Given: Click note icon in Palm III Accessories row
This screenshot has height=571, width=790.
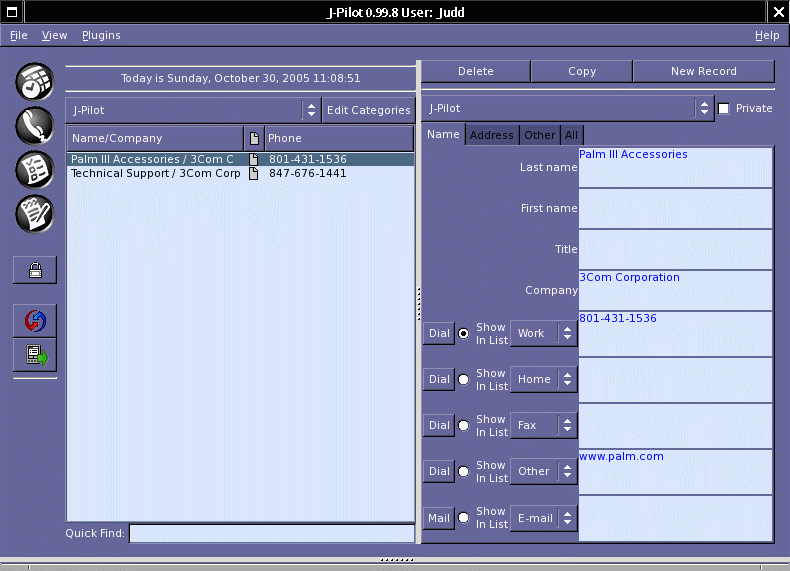Looking at the screenshot, I should click(253, 159).
